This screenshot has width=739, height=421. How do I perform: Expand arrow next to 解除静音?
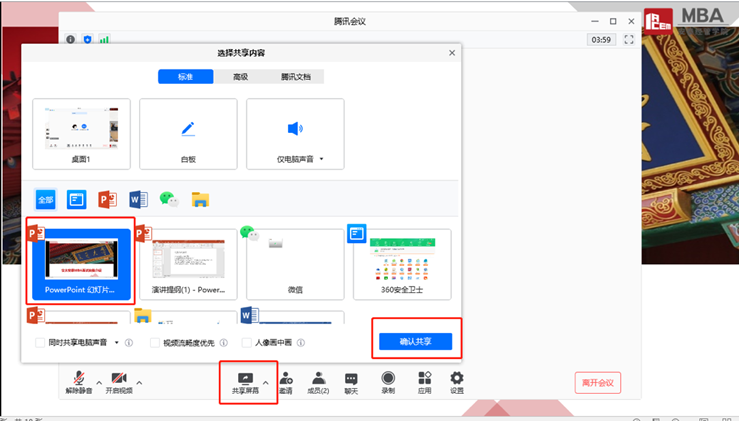(x=97, y=382)
